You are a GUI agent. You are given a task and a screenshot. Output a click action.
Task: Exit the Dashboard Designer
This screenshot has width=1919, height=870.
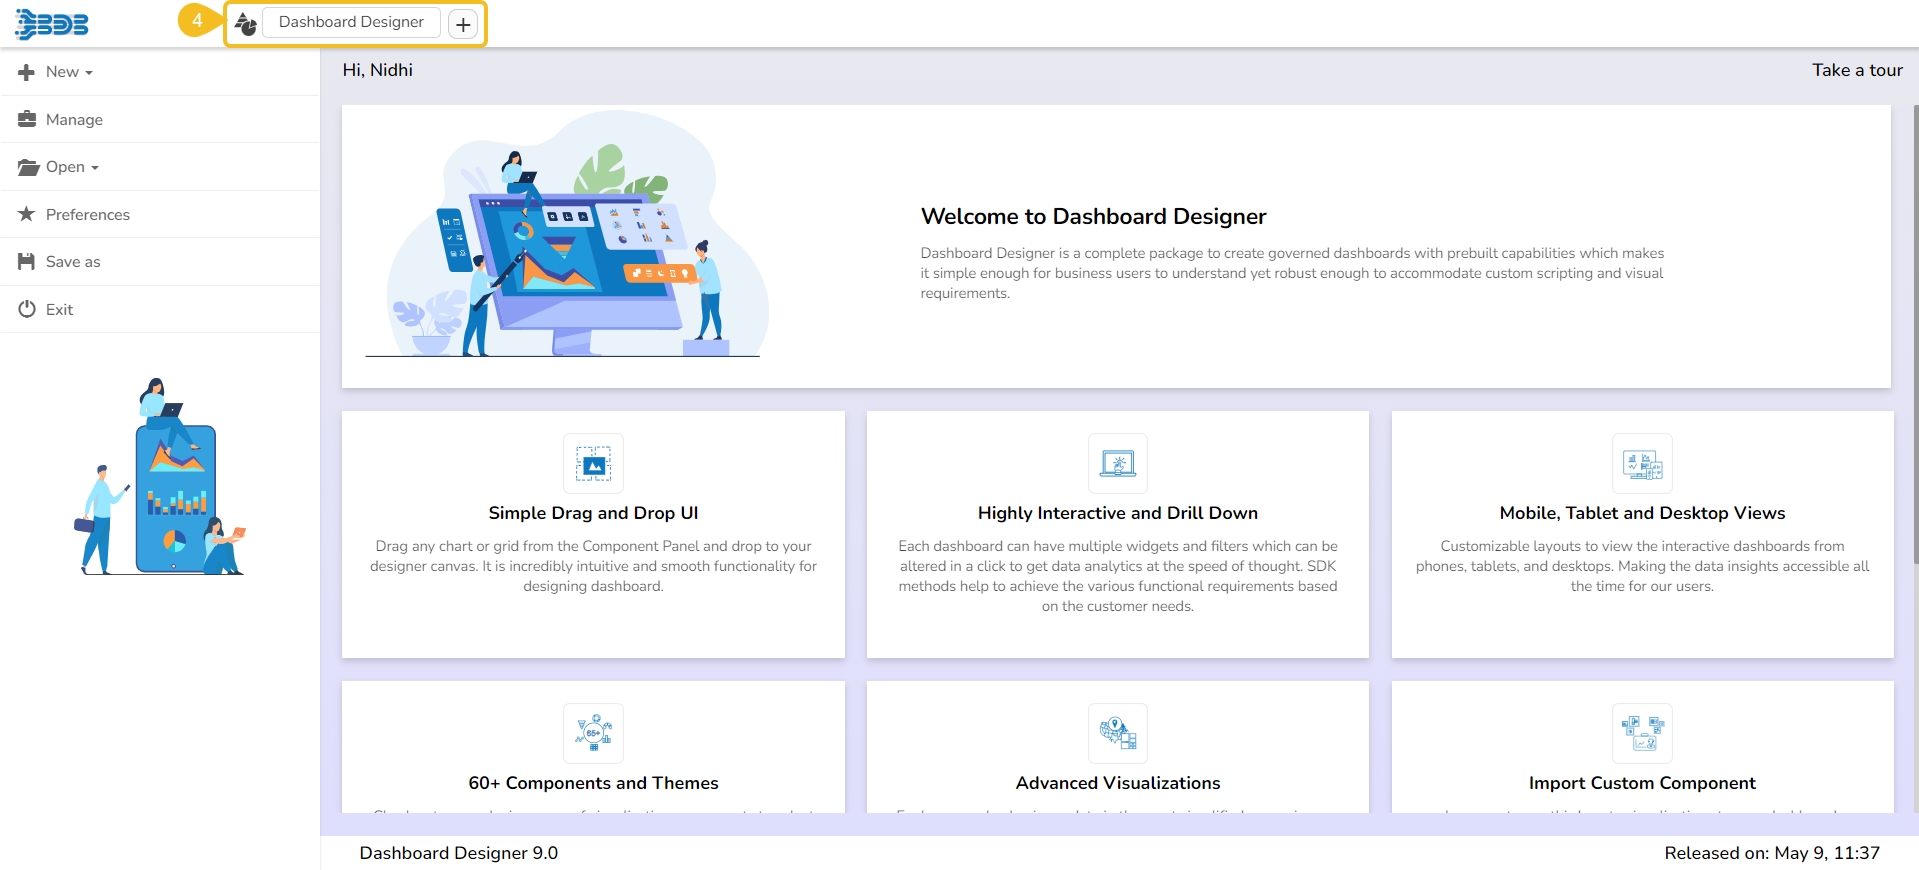tap(59, 310)
